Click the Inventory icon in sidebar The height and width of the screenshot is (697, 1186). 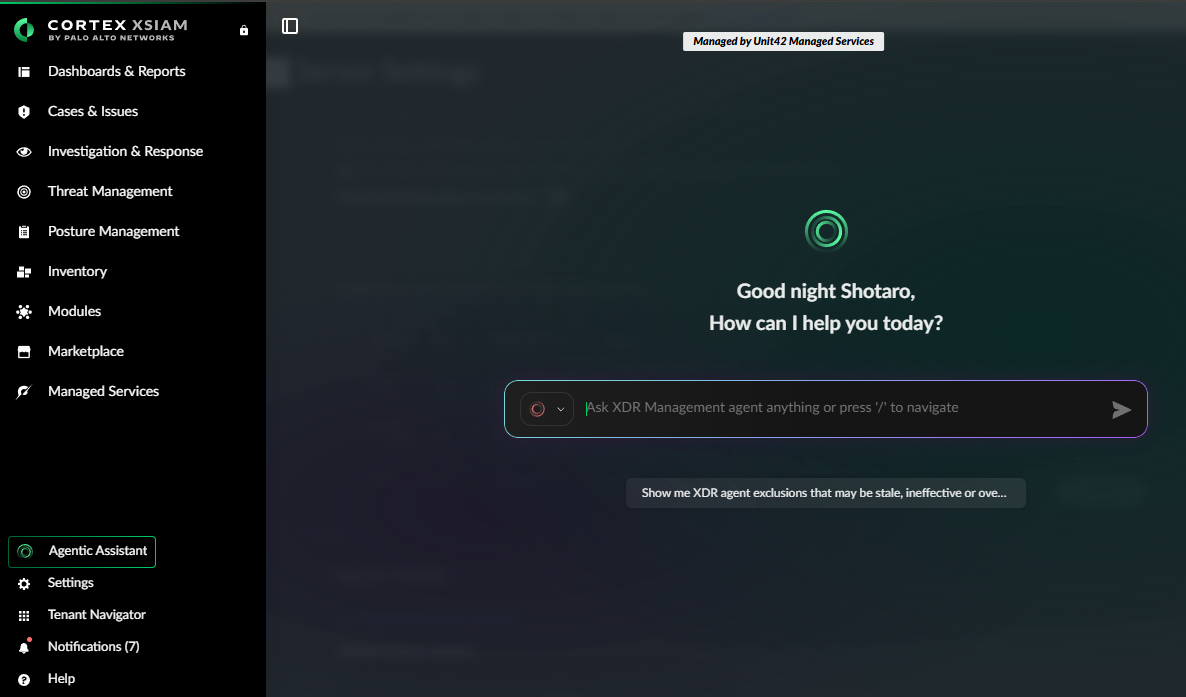click(24, 272)
